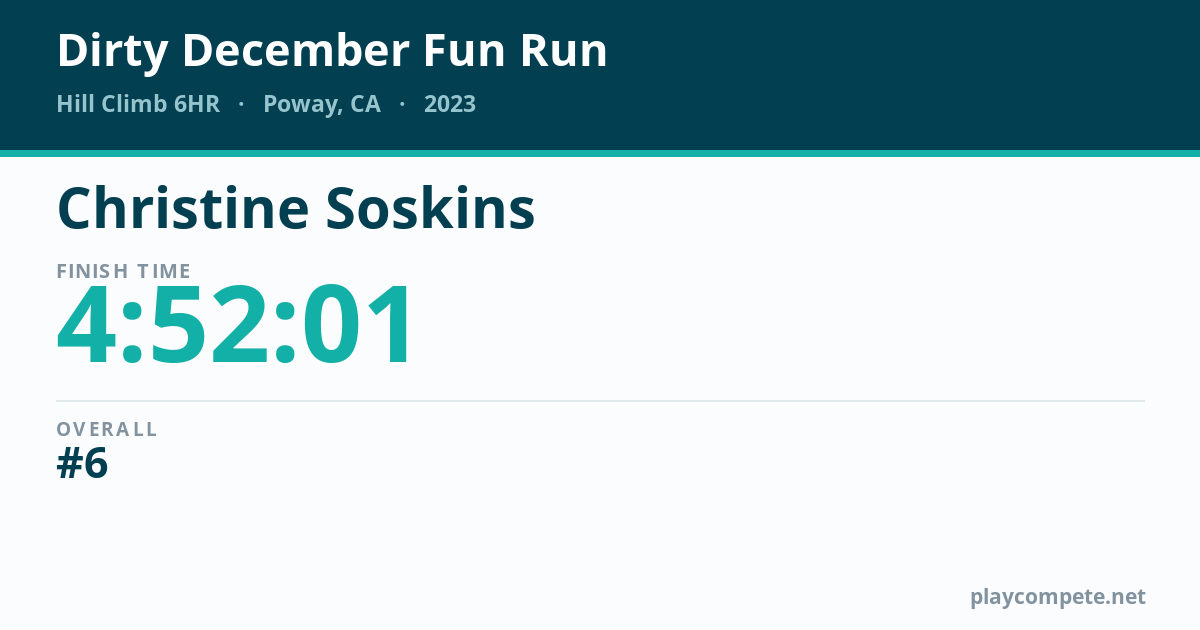This screenshot has height=630, width=1200.
Task: Click the Poway, CA location label
Action: (322, 105)
